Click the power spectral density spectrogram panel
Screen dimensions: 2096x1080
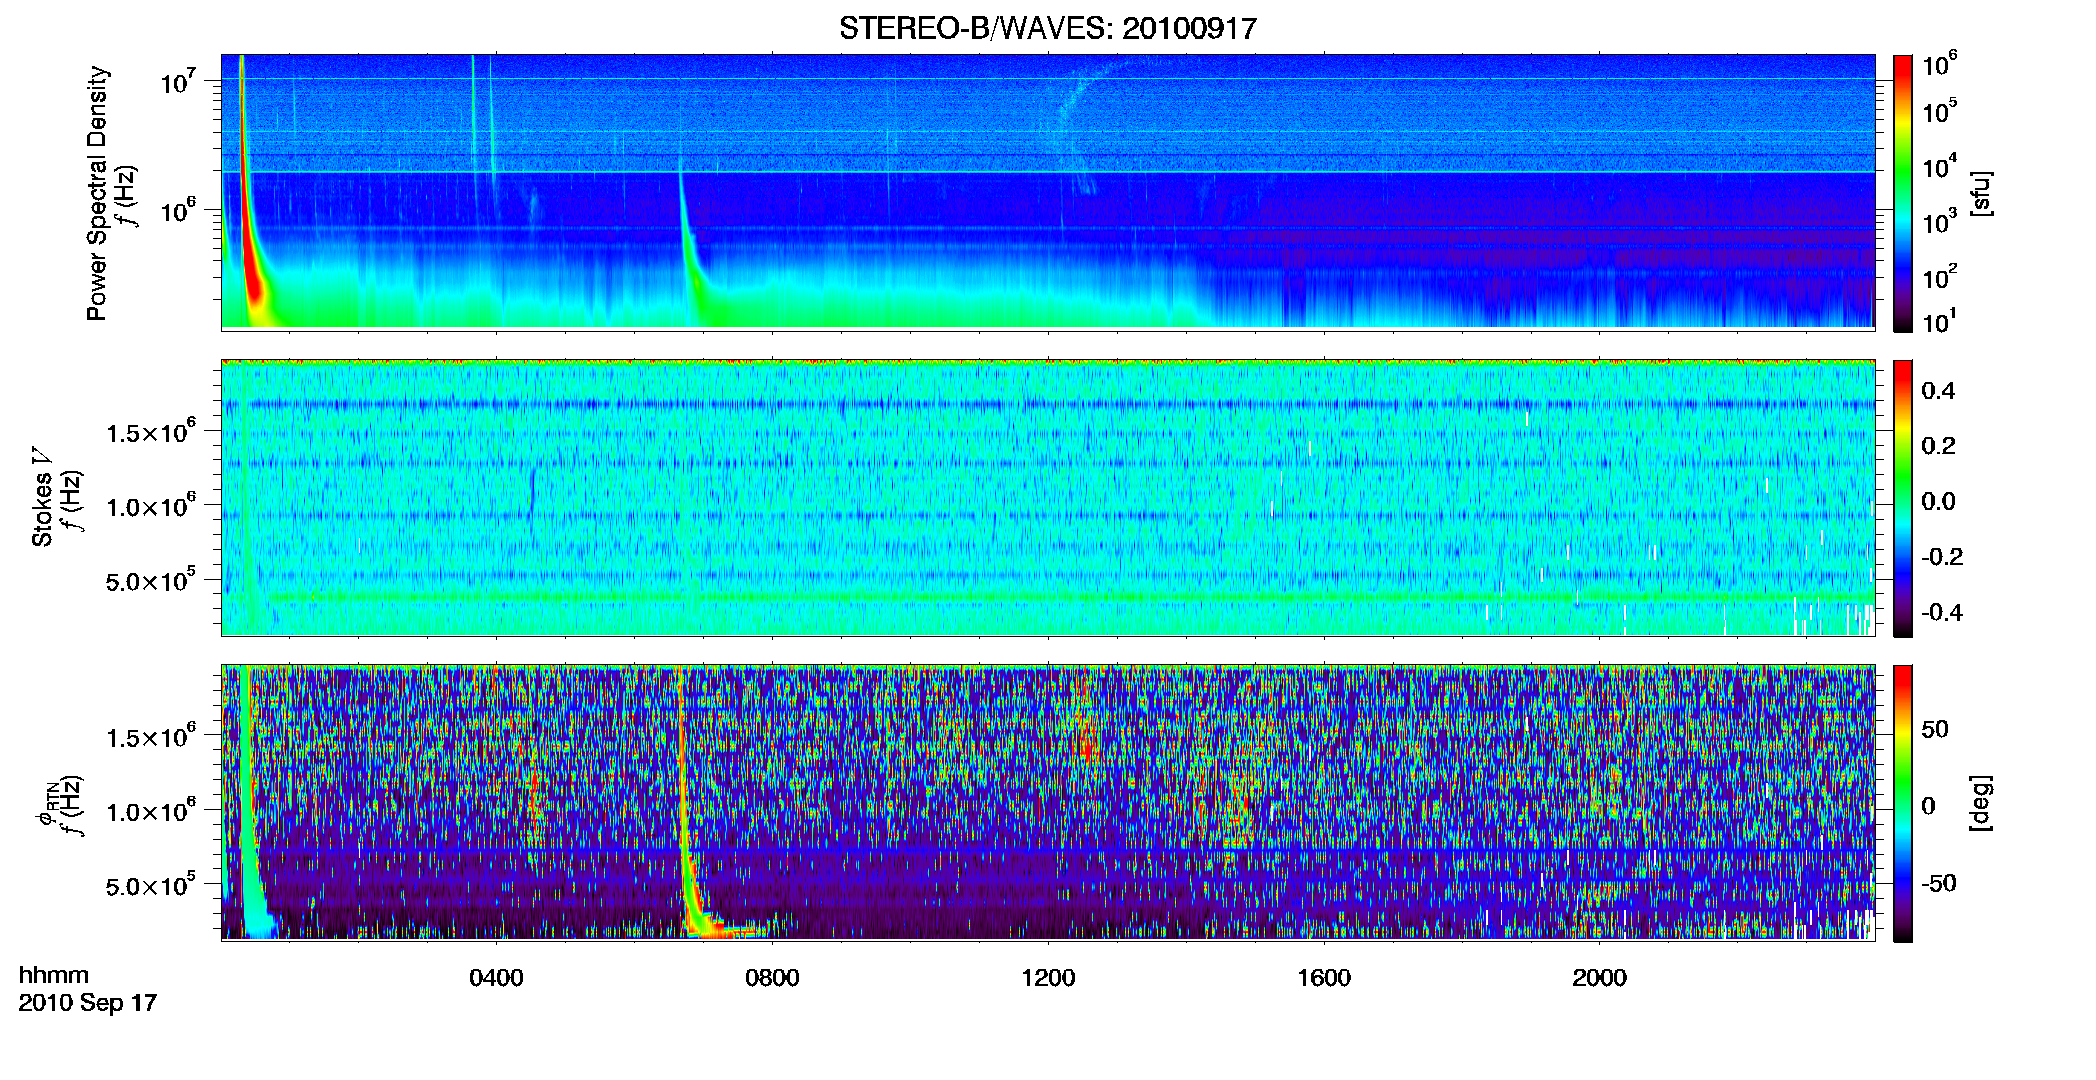click(x=1048, y=192)
